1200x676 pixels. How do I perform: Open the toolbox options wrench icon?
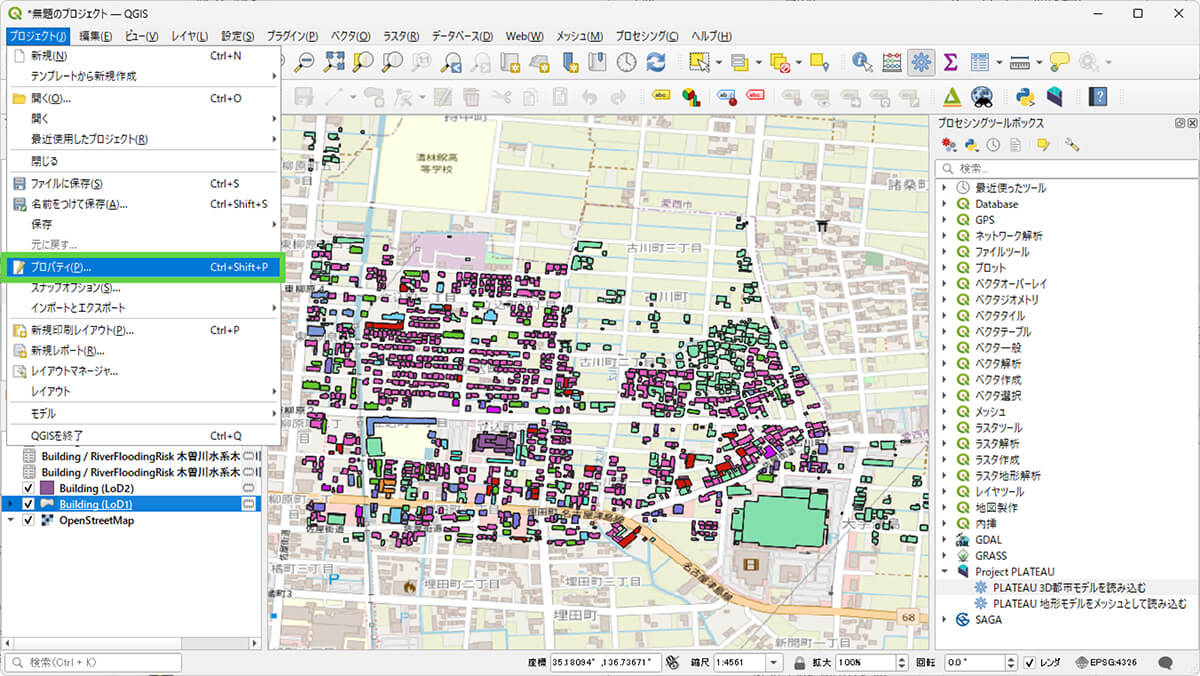(1072, 145)
